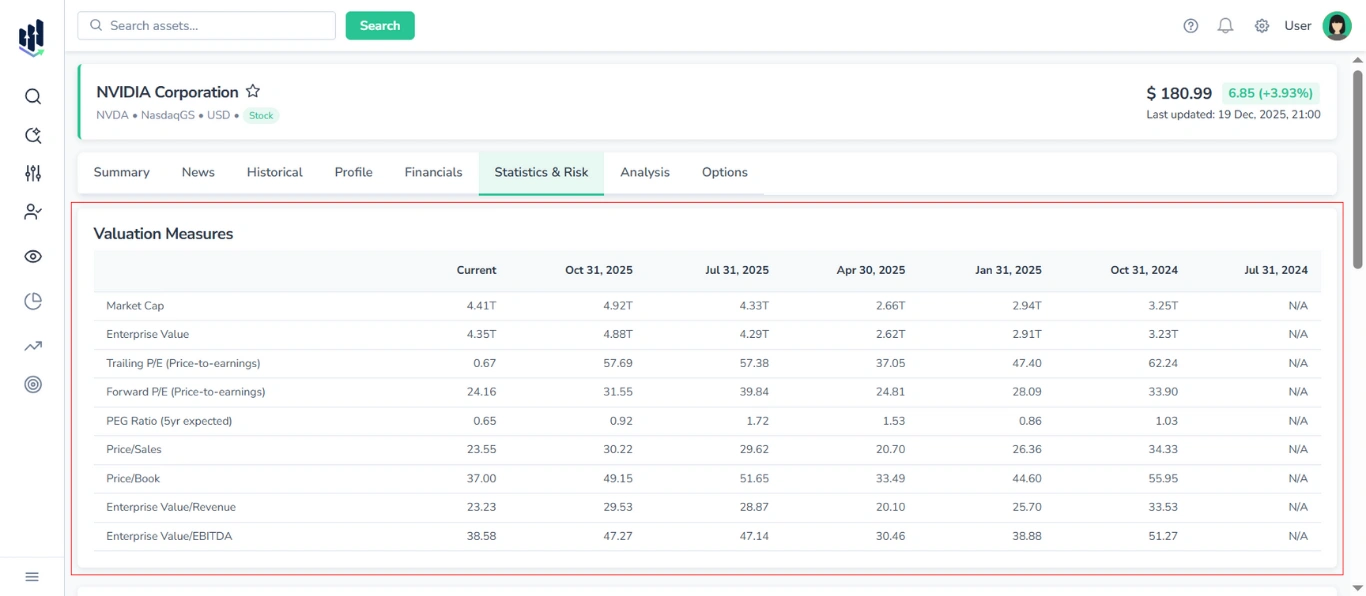
Task: Favorite NVIDIA using the star toggle
Action: [252, 90]
